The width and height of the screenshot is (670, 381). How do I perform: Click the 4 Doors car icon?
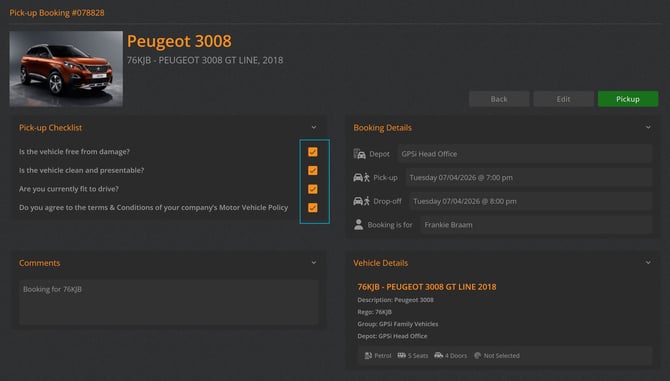click(438, 355)
